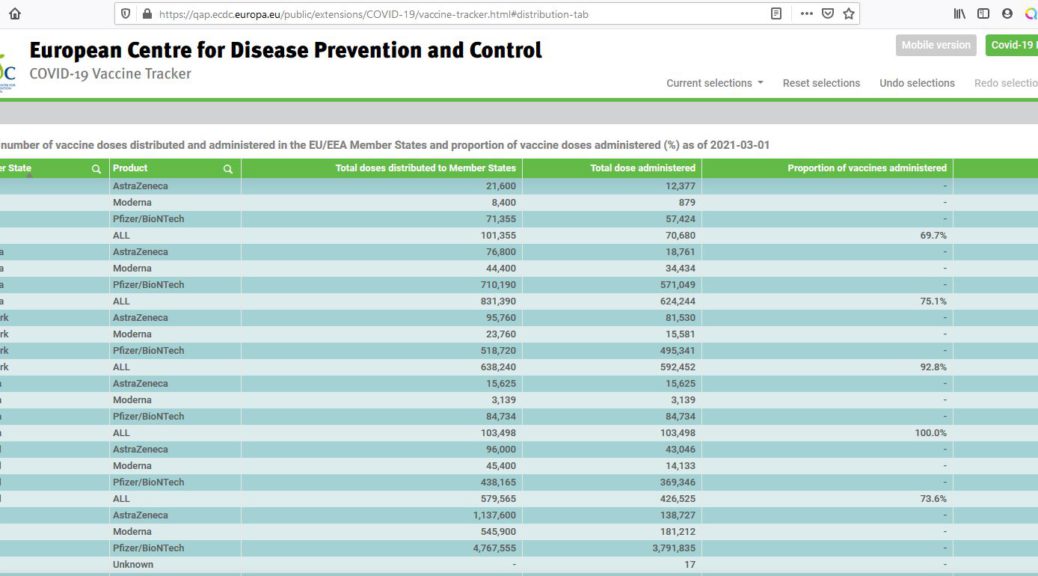This screenshot has height=576, width=1038.
Task: Select the 579,565 distributed cell
Action: [382, 499]
